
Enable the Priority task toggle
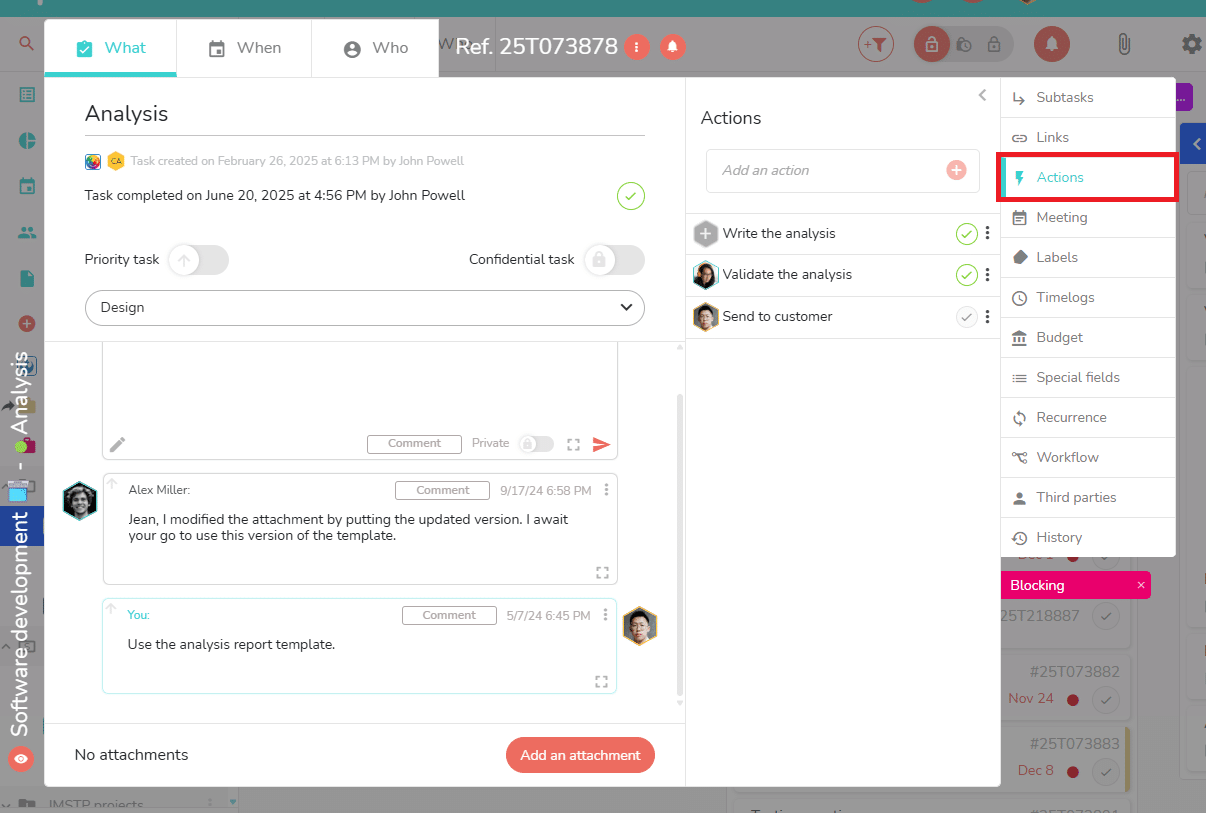tap(198, 259)
